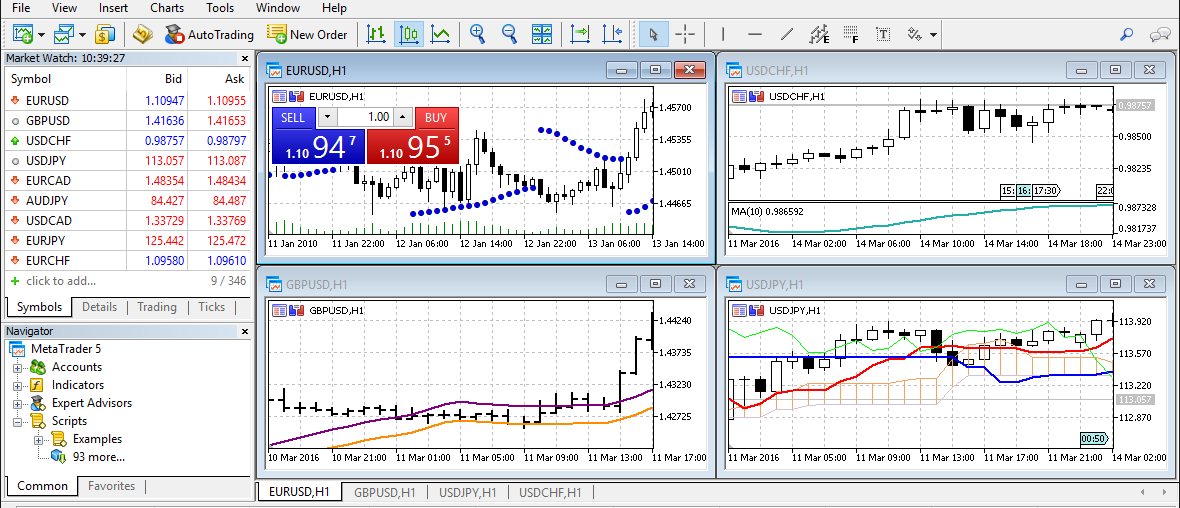Click the Profiles toolbar icon
The width and height of the screenshot is (1180, 508).
coord(64,34)
